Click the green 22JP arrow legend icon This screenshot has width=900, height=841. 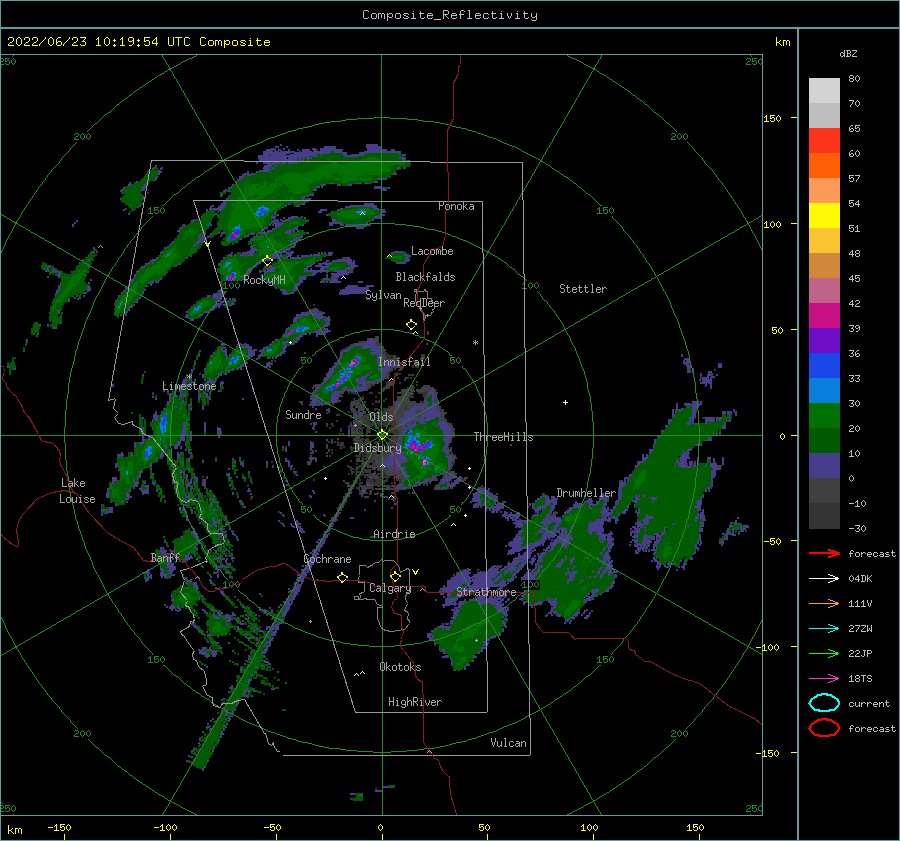click(x=824, y=653)
